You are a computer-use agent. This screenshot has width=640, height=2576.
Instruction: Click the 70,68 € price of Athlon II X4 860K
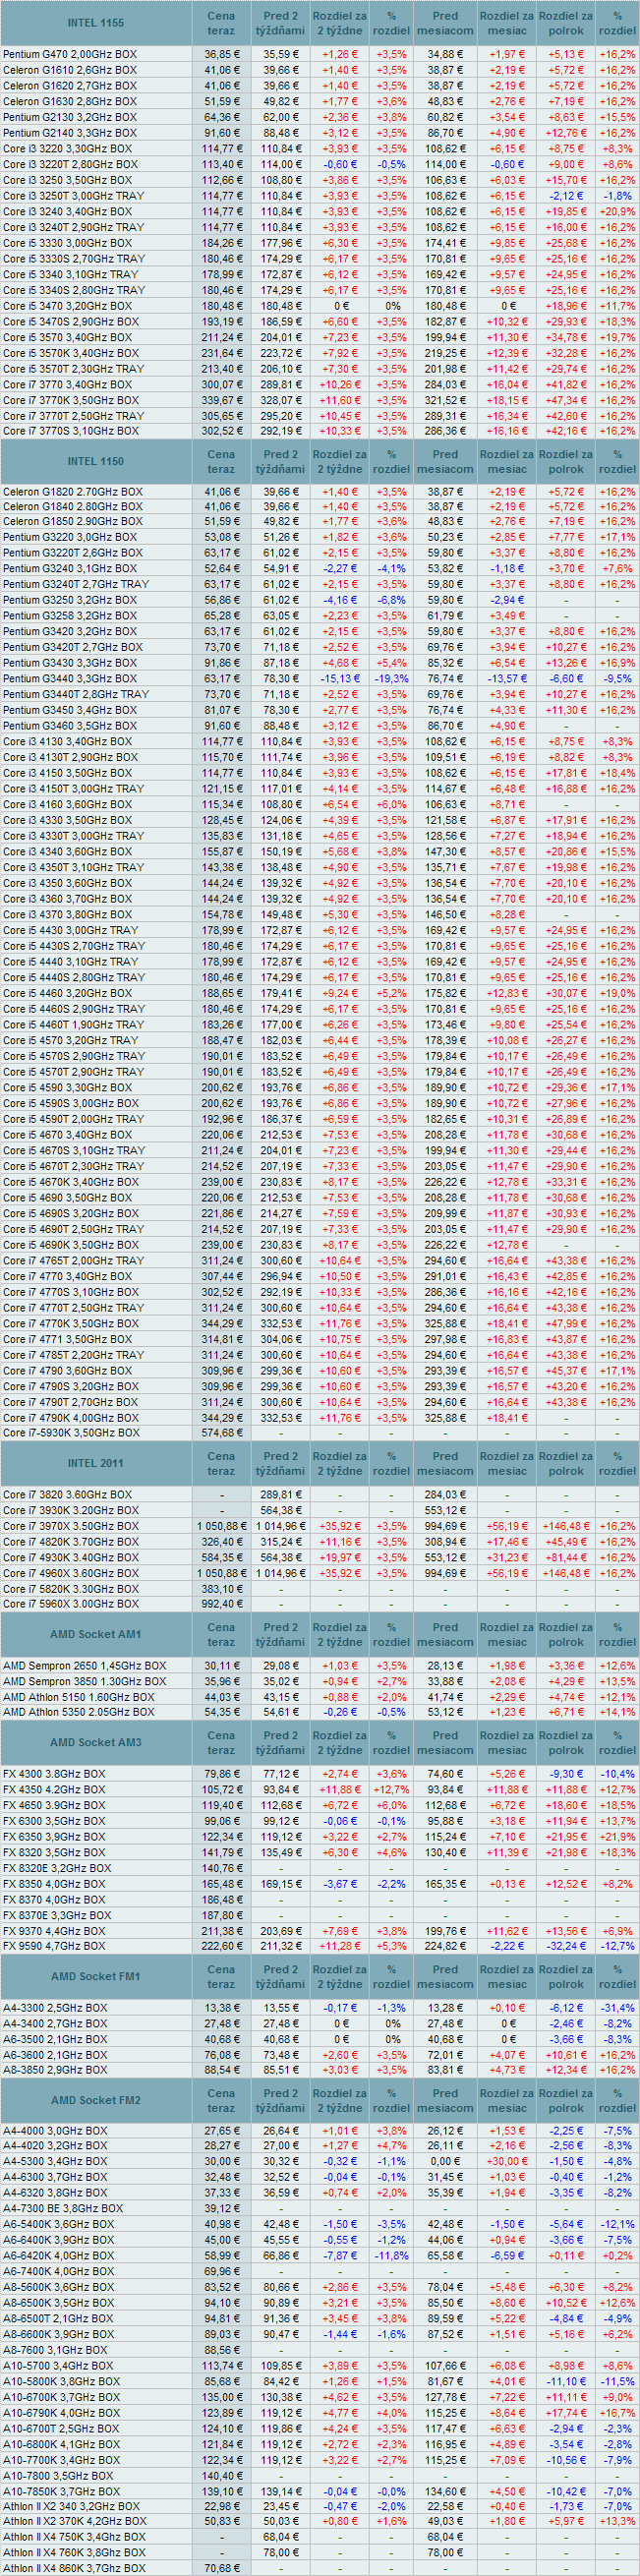pos(222,2568)
